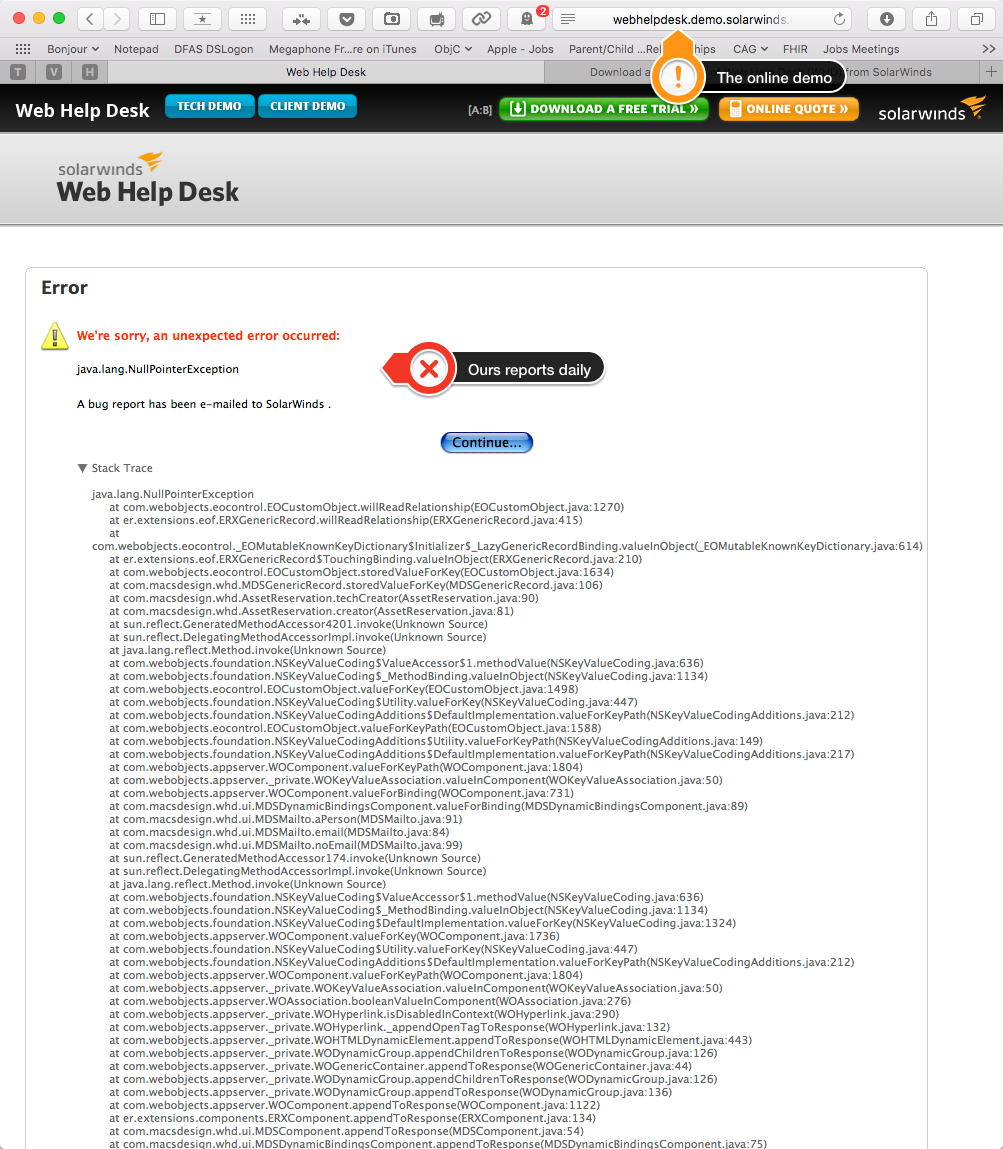This screenshot has height=1149, width=1003.
Task: Open Megaphone on iTunes bookmark
Action: (x=342, y=49)
